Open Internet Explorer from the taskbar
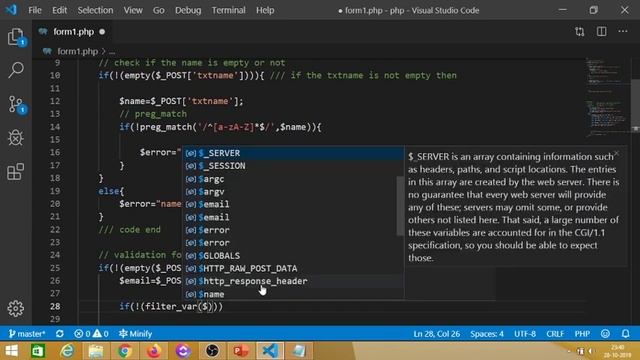 (x=67, y=351)
